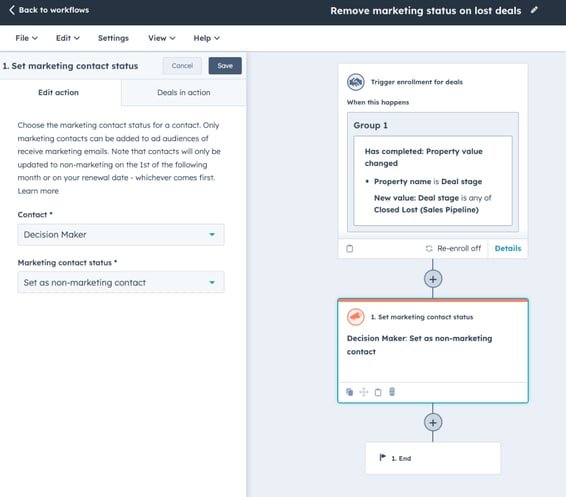Click the orange marketing action icon
This screenshot has width=566, height=497.
pos(356,317)
